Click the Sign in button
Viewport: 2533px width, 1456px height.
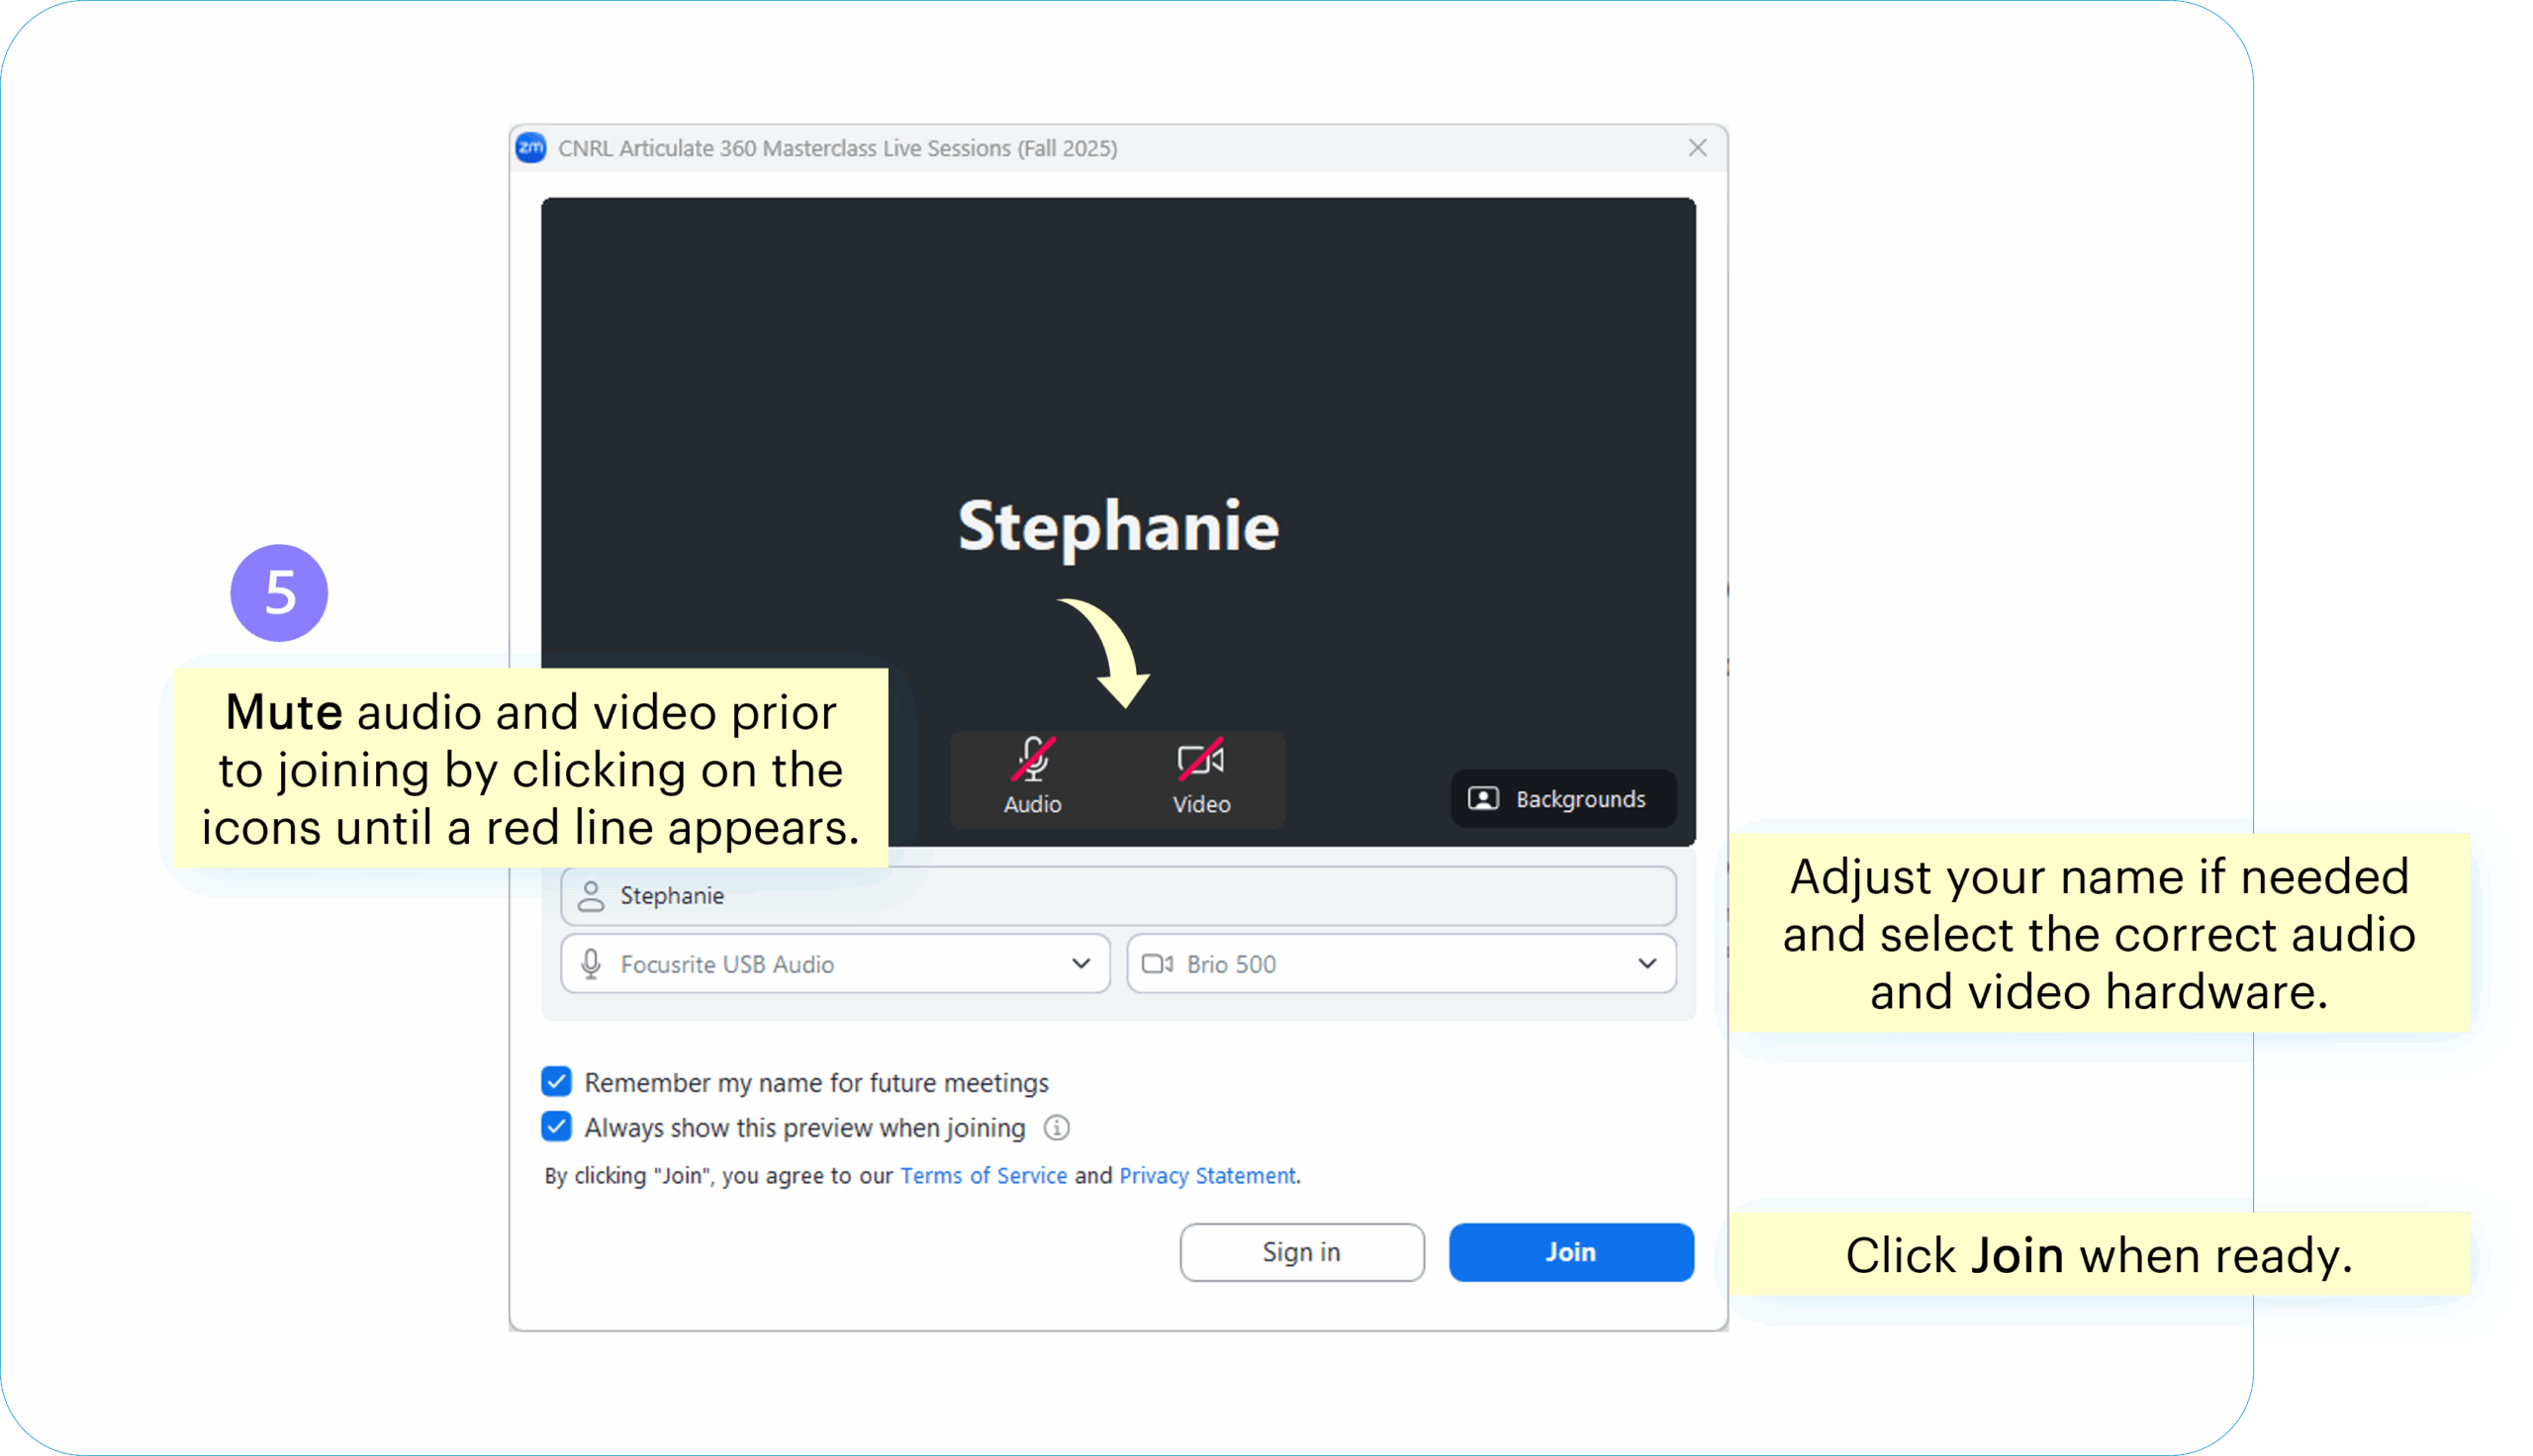(1301, 1252)
